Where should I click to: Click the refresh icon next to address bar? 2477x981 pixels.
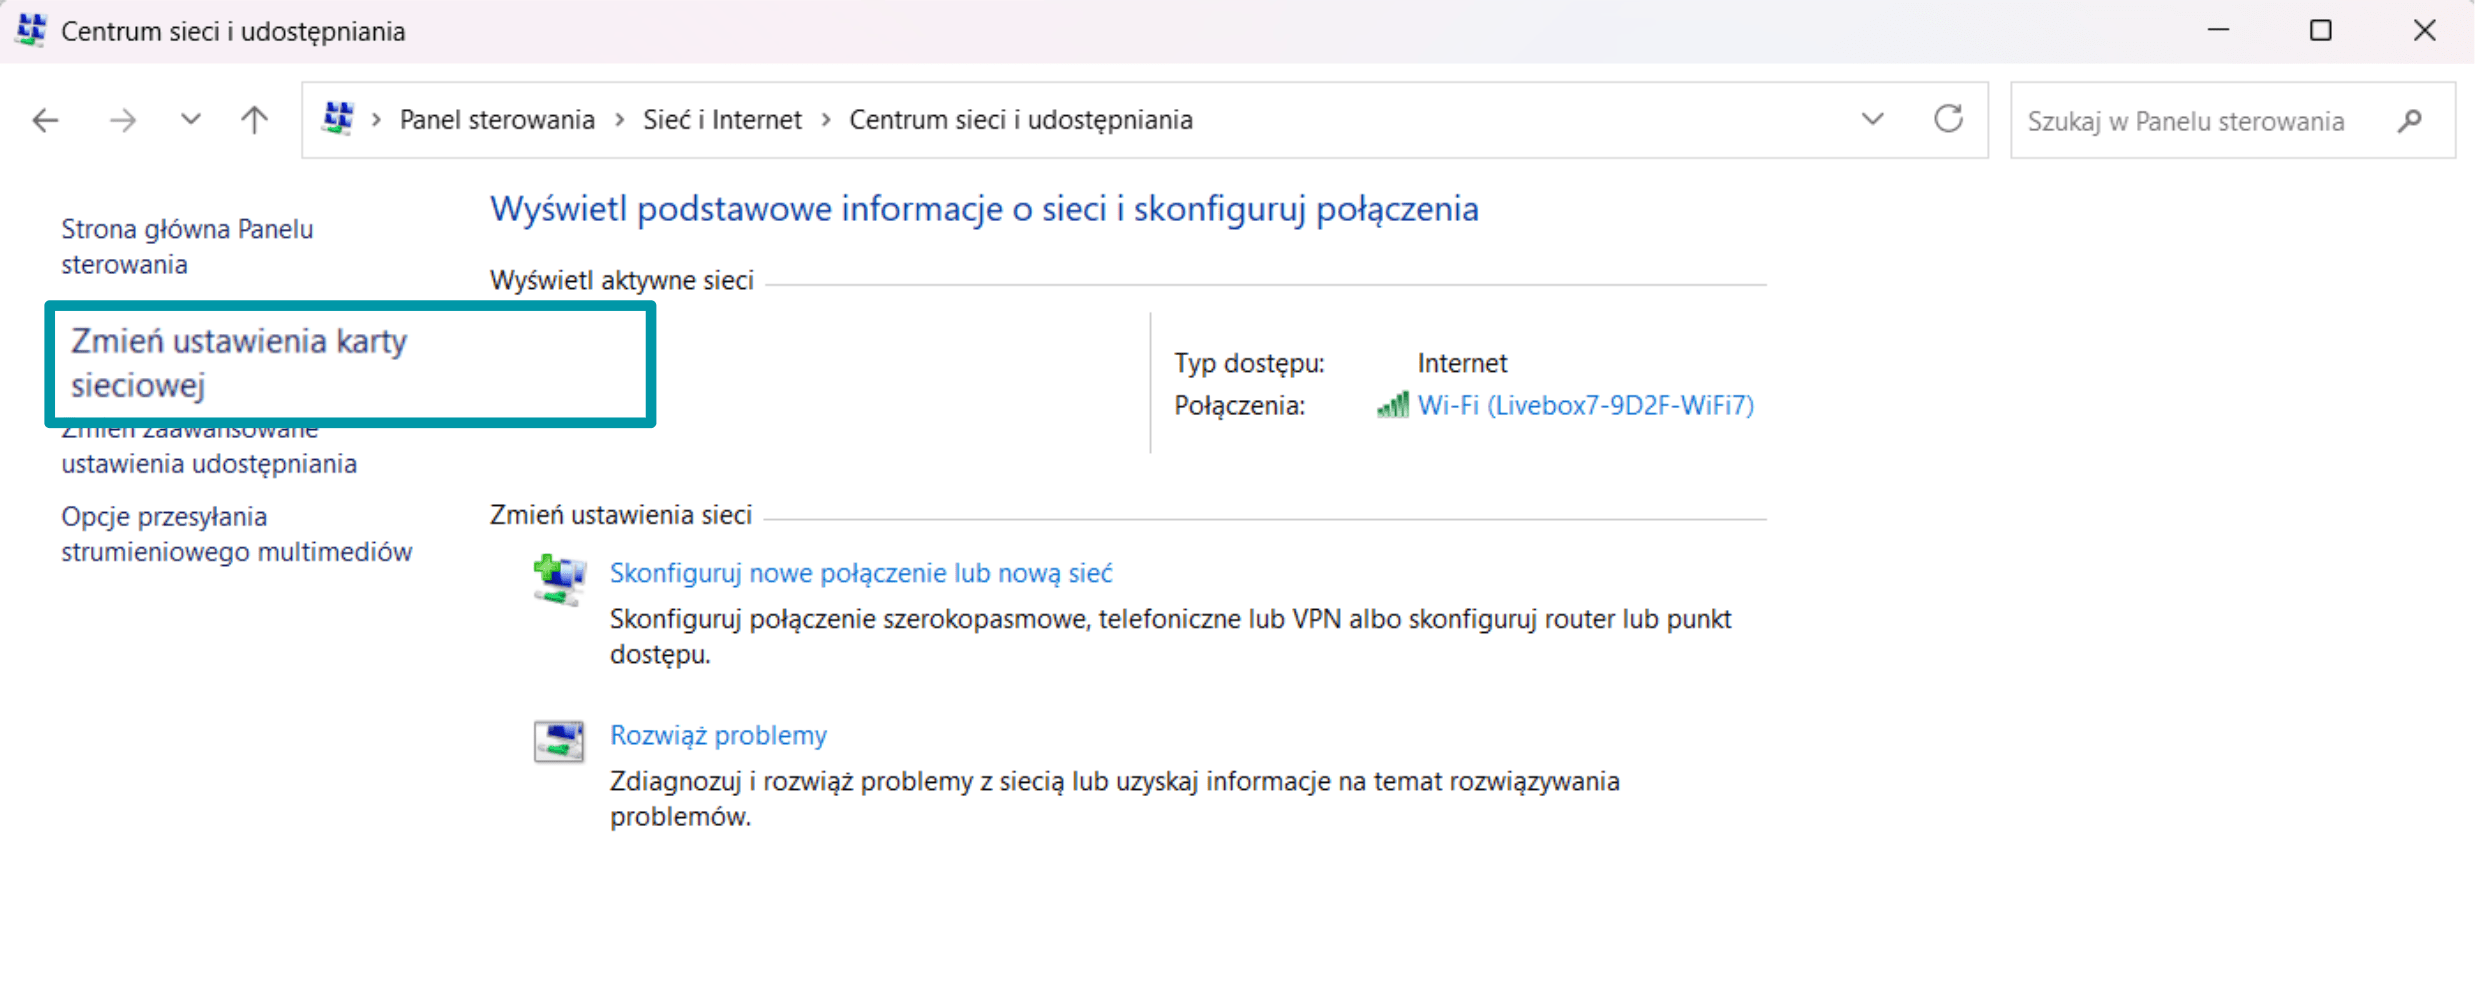[x=1948, y=119]
